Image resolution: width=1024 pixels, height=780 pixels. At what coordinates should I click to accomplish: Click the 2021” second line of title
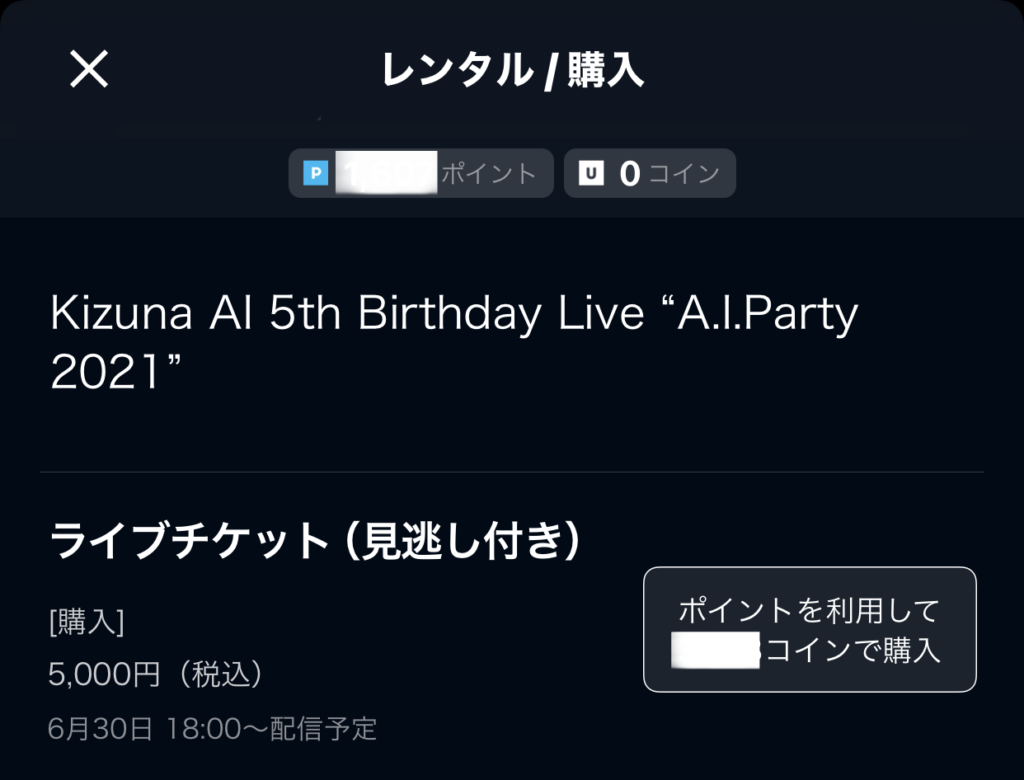tap(115, 371)
